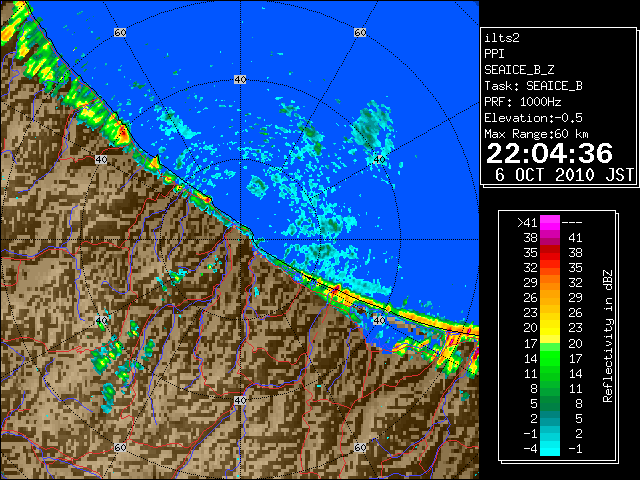Click the "40" range label west-southwest near green echoes

pos(101,320)
